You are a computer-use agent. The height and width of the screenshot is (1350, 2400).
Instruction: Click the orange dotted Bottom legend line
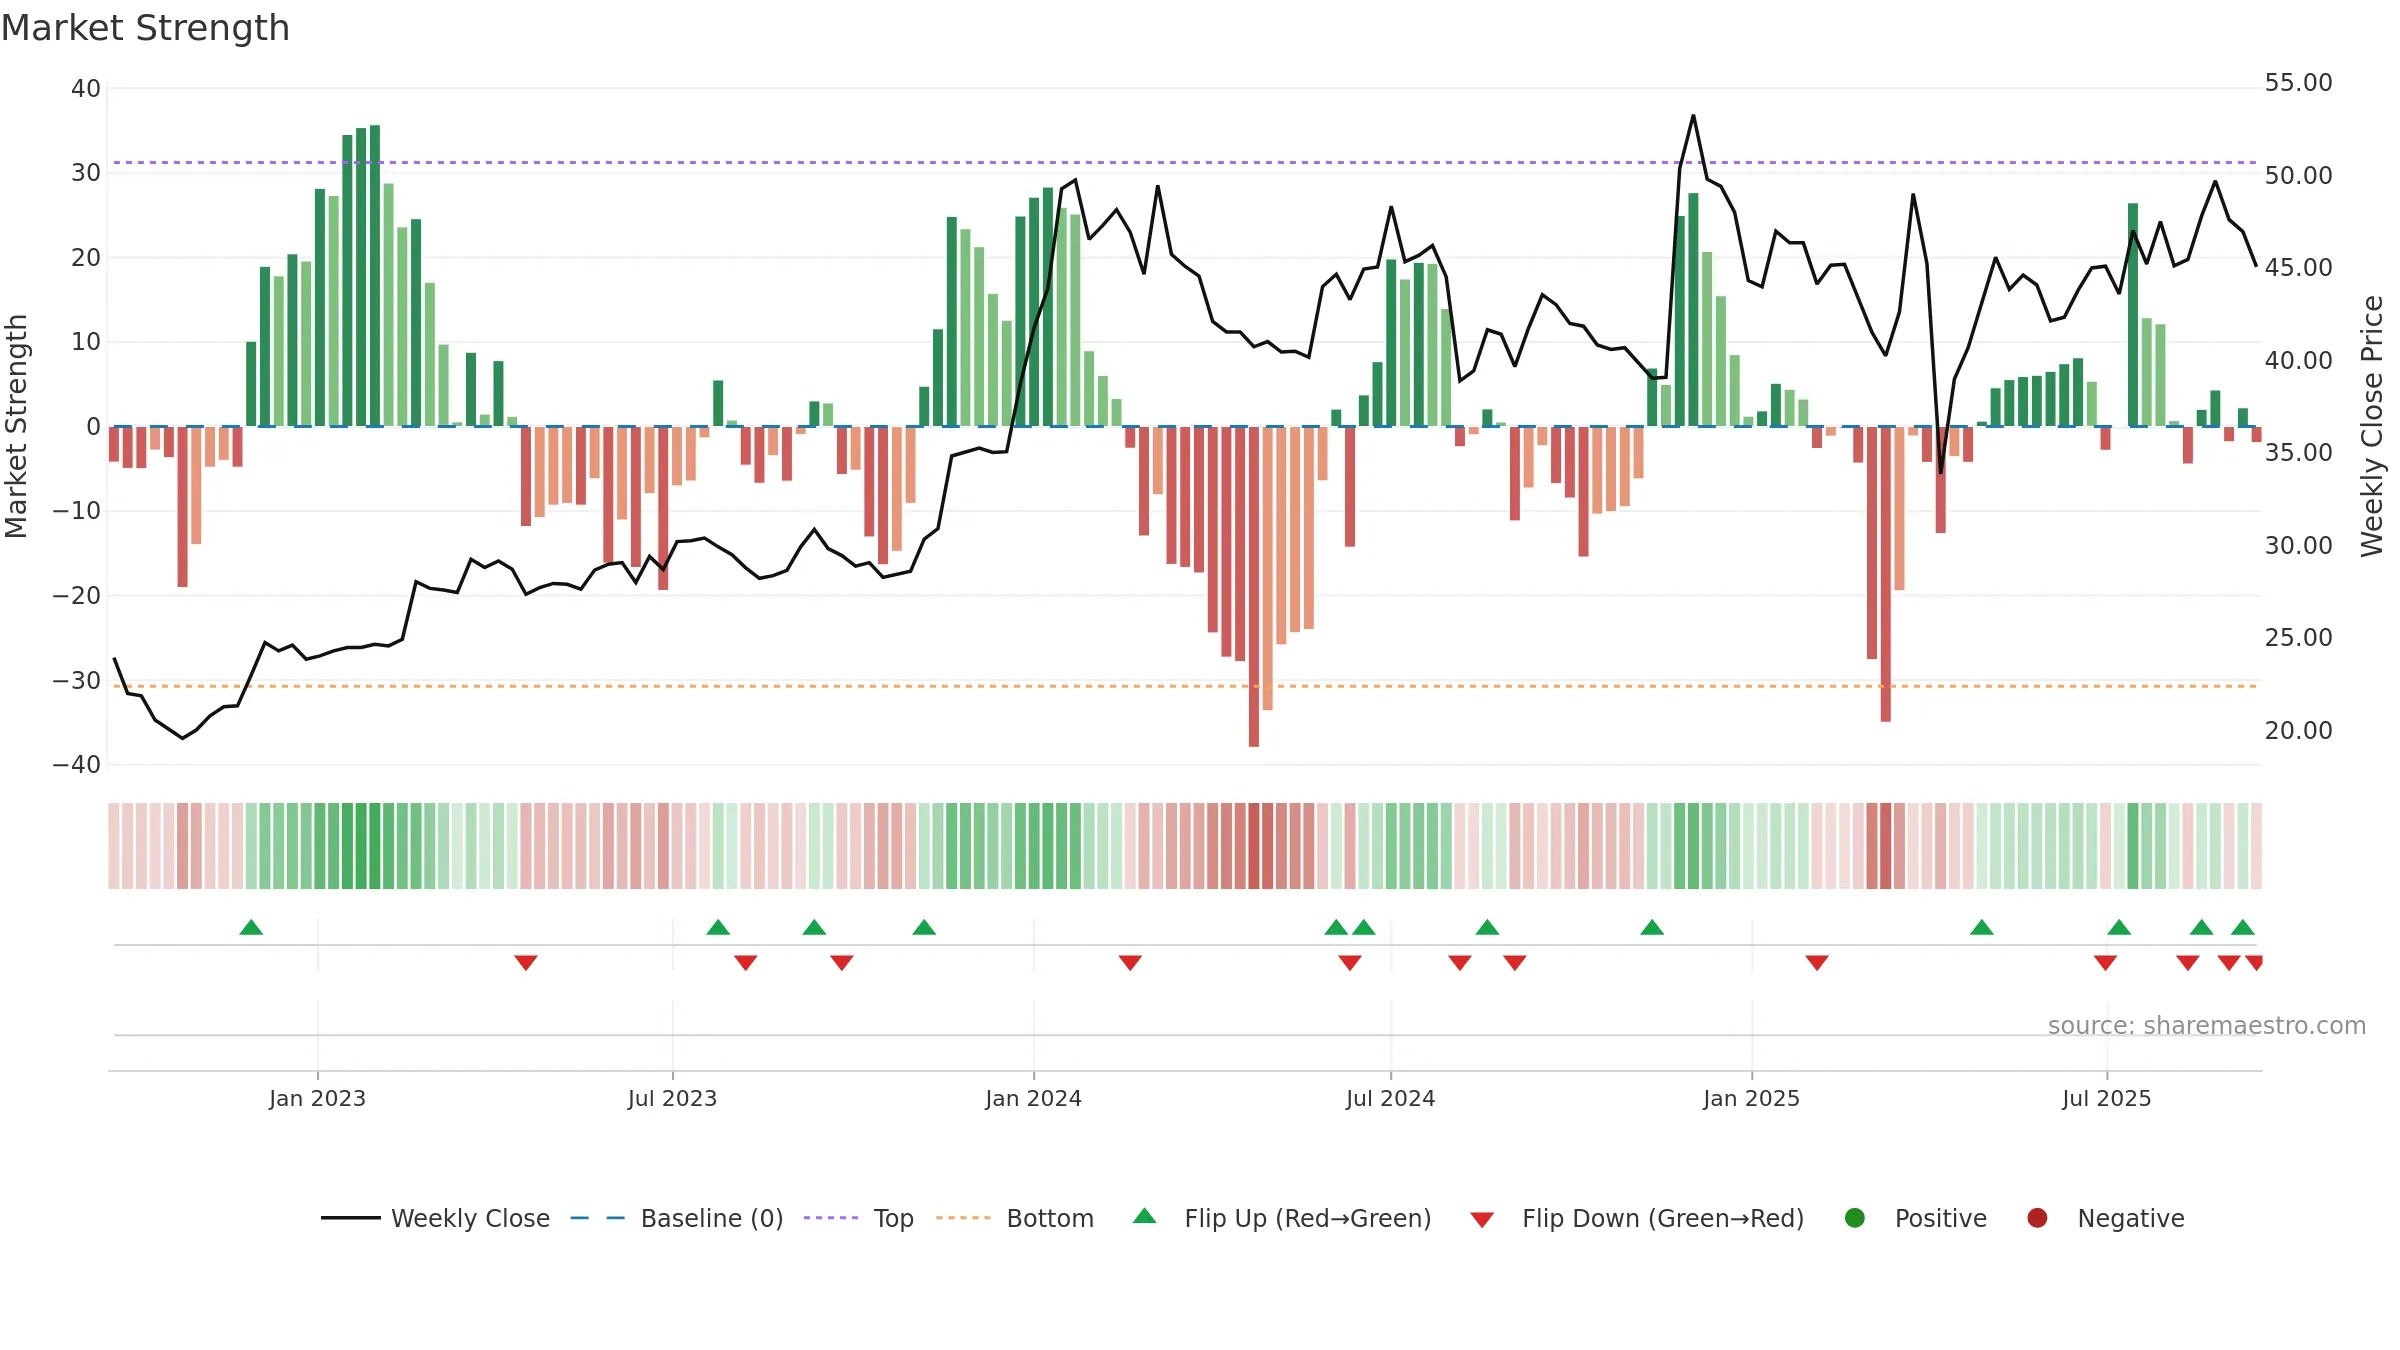(x=964, y=1218)
